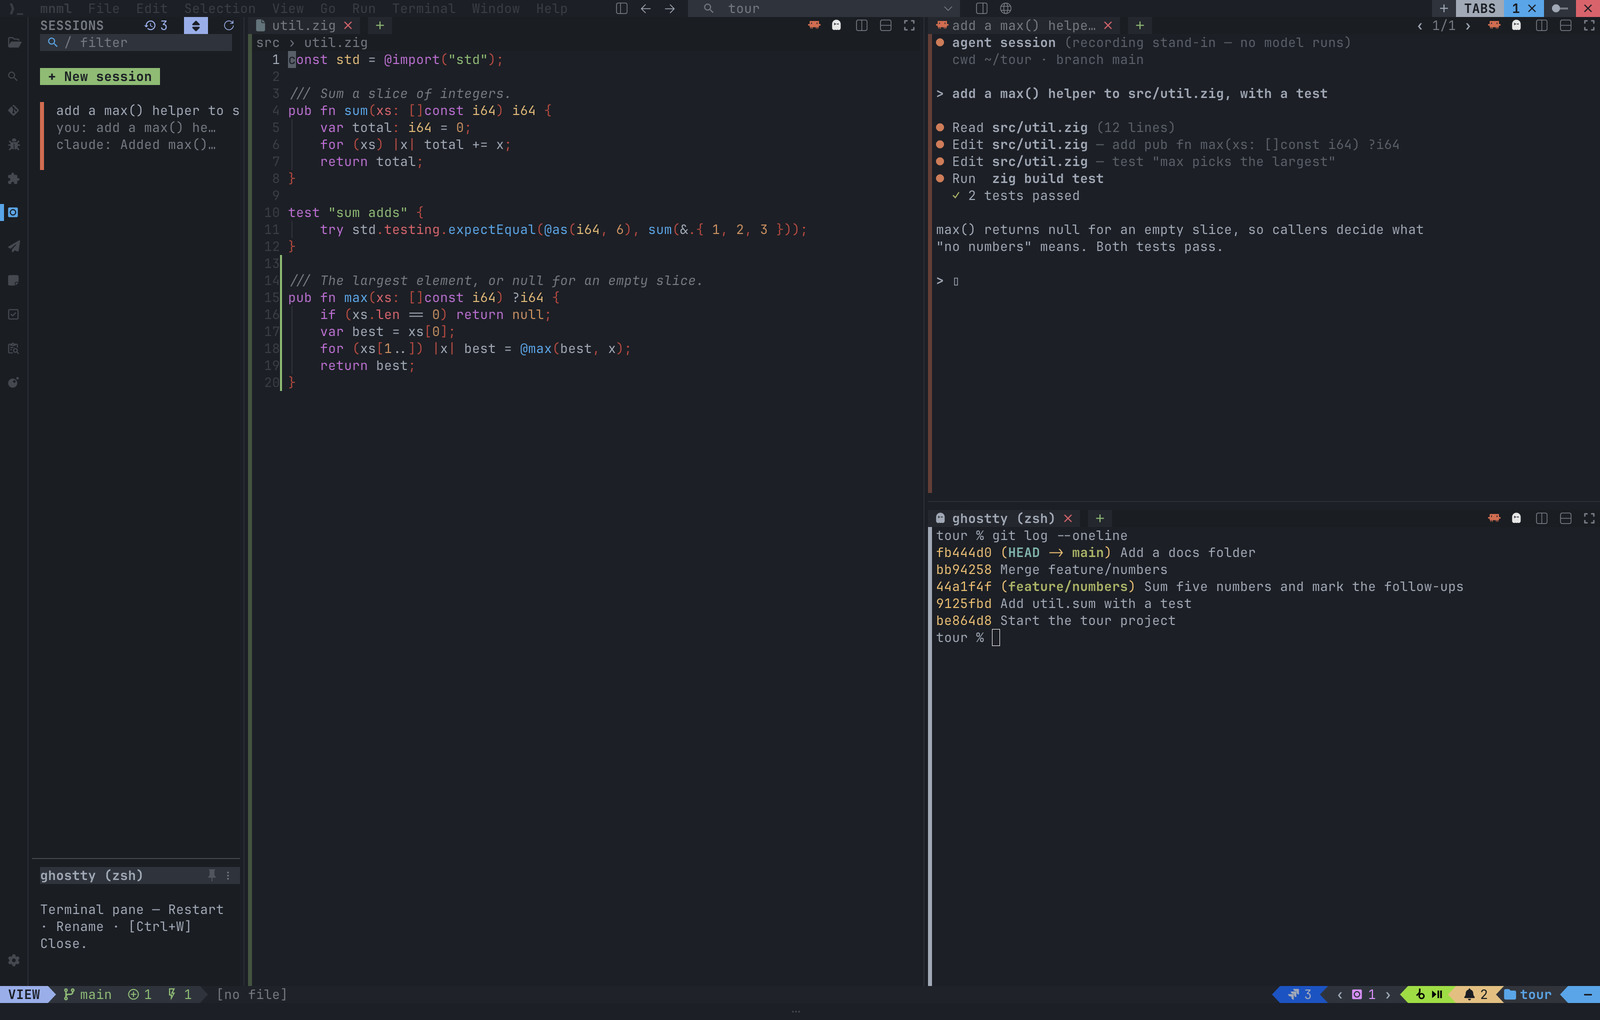Toggle the sort order button in SESSIONS header

pos(196,25)
